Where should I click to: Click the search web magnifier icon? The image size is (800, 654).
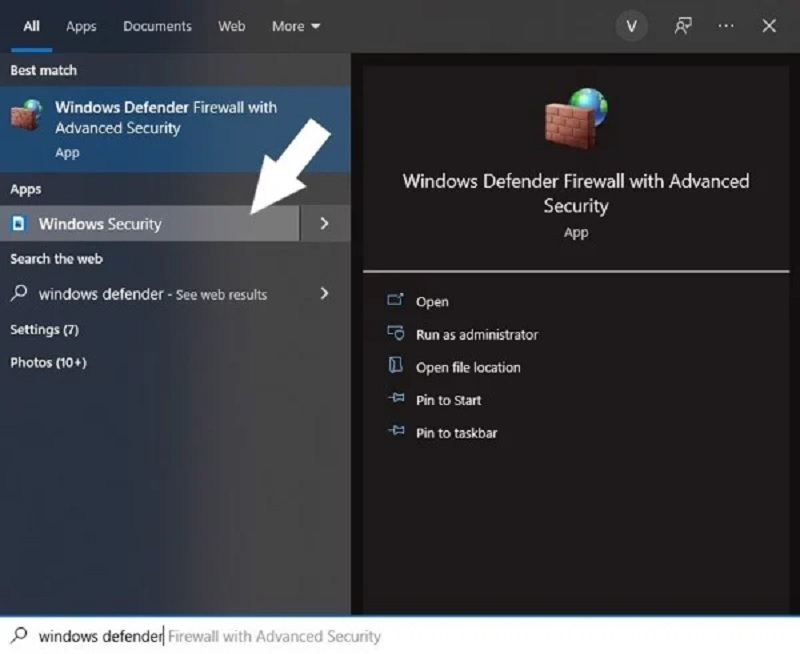(x=19, y=294)
